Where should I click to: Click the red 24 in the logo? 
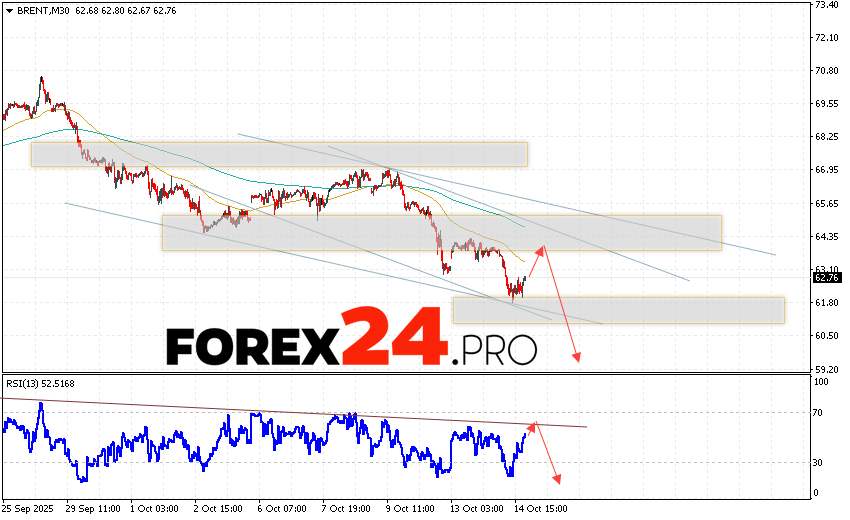click(394, 337)
